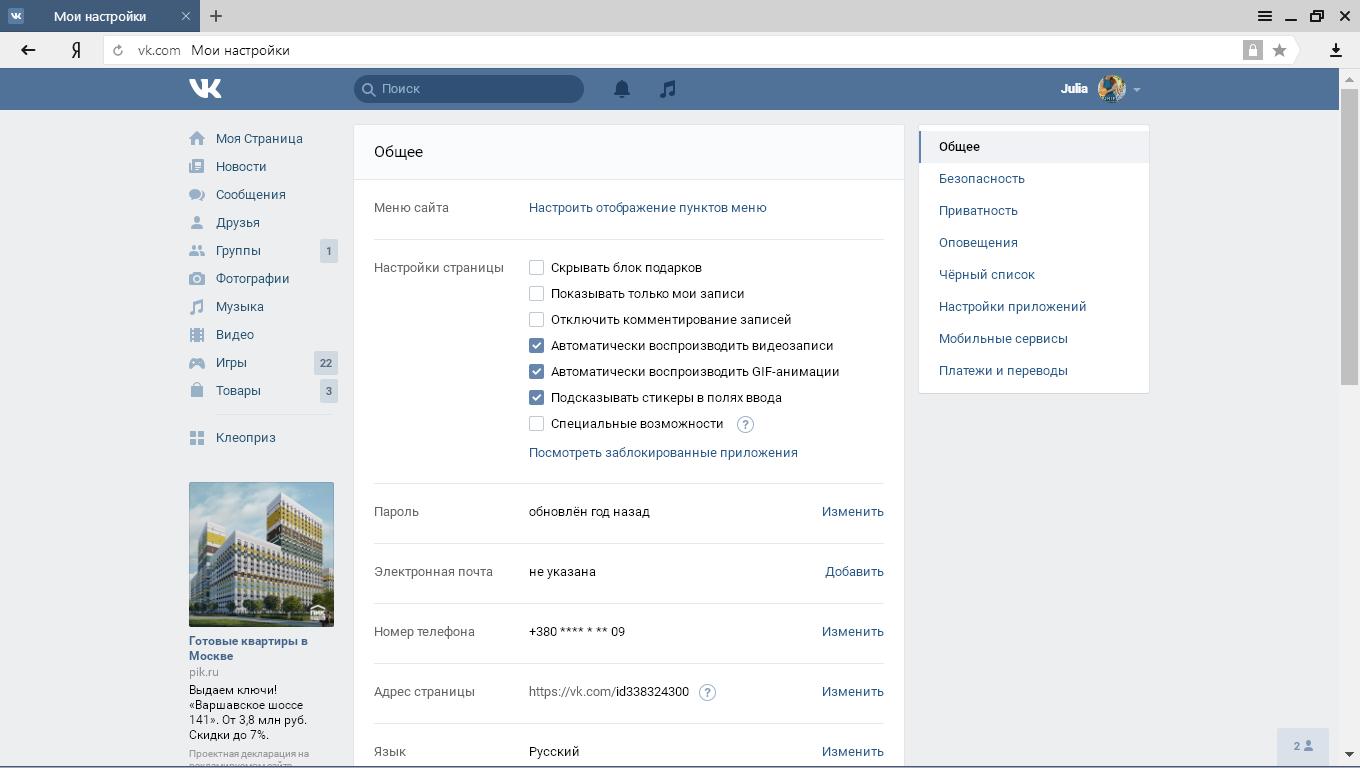The height and width of the screenshot is (768, 1360).
Task: Open notifications bell icon
Action: pyautogui.click(x=622, y=89)
